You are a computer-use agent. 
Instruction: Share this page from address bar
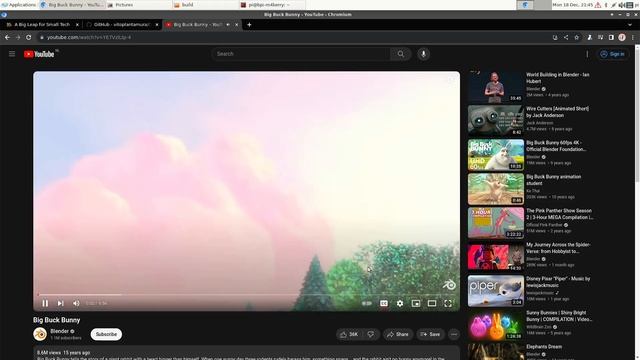pos(566,37)
